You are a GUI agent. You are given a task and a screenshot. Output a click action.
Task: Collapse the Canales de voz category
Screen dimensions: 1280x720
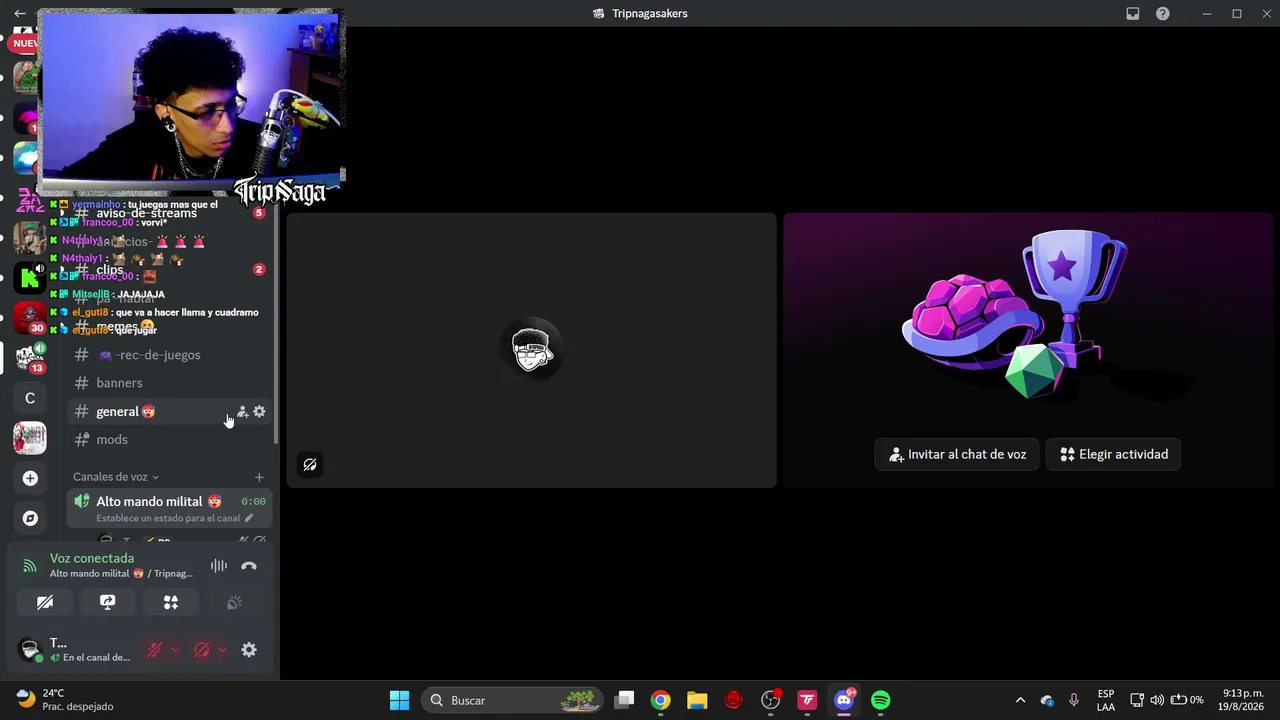click(116, 477)
